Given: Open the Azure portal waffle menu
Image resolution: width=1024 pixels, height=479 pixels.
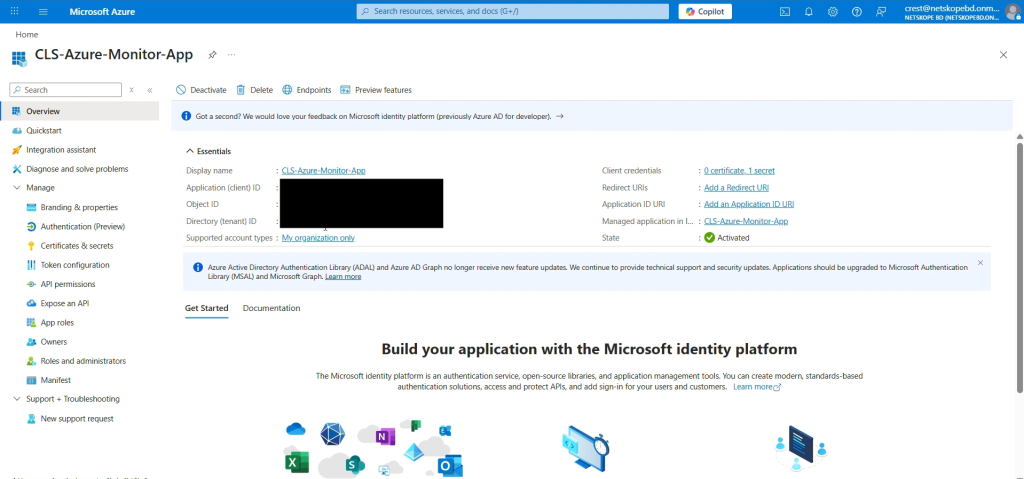Looking at the screenshot, I should click(14, 11).
